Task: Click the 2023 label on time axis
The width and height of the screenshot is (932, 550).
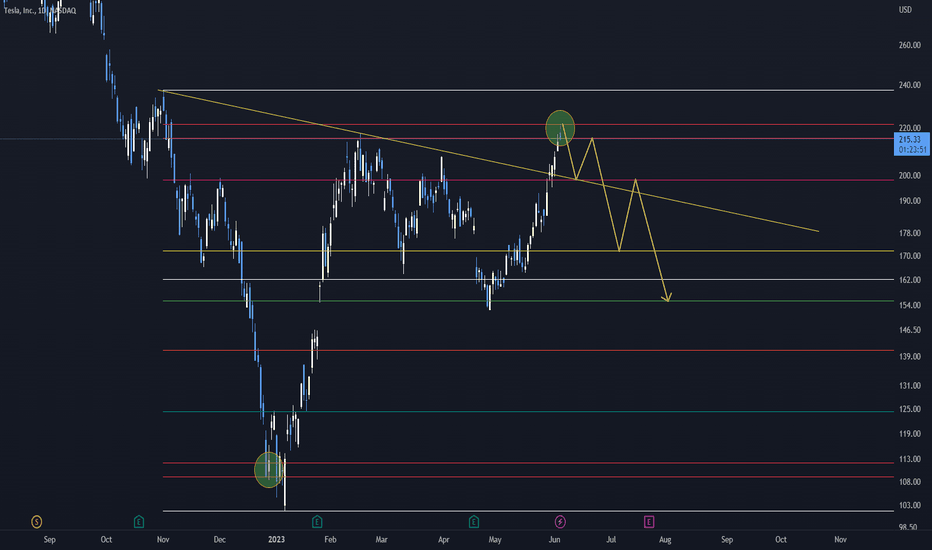Action: (x=276, y=539)
